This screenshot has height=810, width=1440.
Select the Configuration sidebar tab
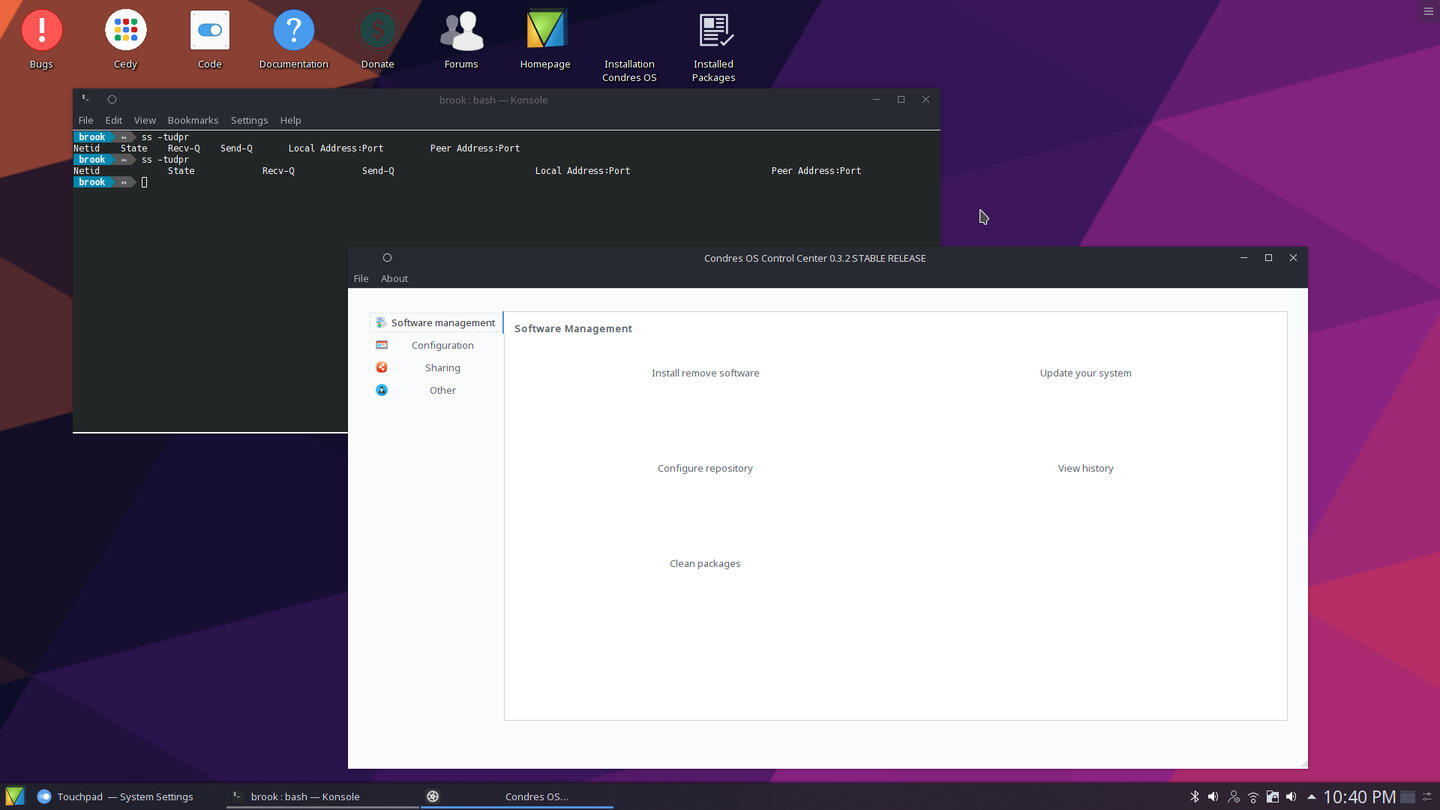click(x=435, y=345)
